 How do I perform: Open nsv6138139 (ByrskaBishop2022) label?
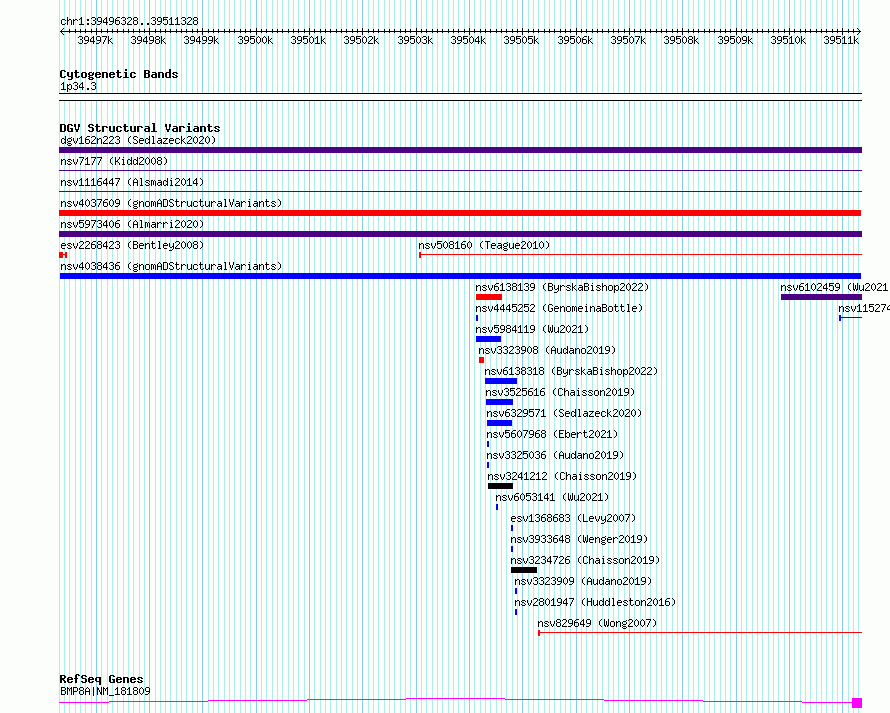pyautogui.click(x=562, y=287)
